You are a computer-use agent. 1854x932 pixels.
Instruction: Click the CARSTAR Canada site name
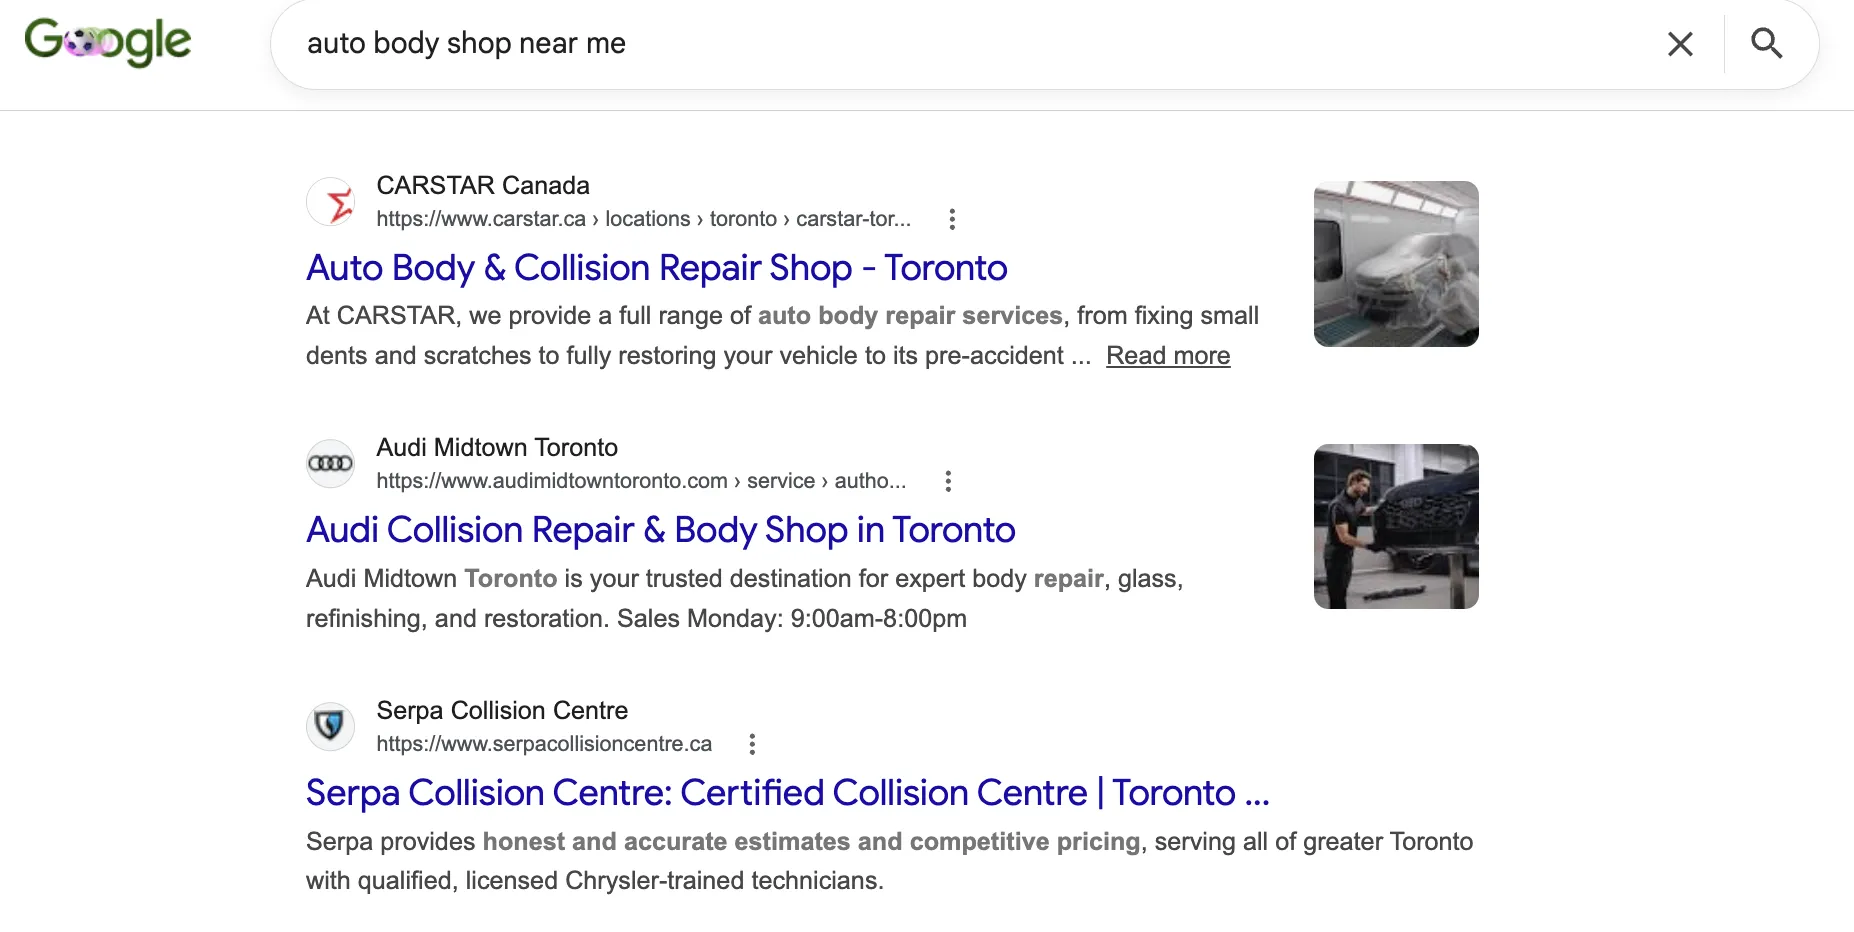click(x=483, y=186)
